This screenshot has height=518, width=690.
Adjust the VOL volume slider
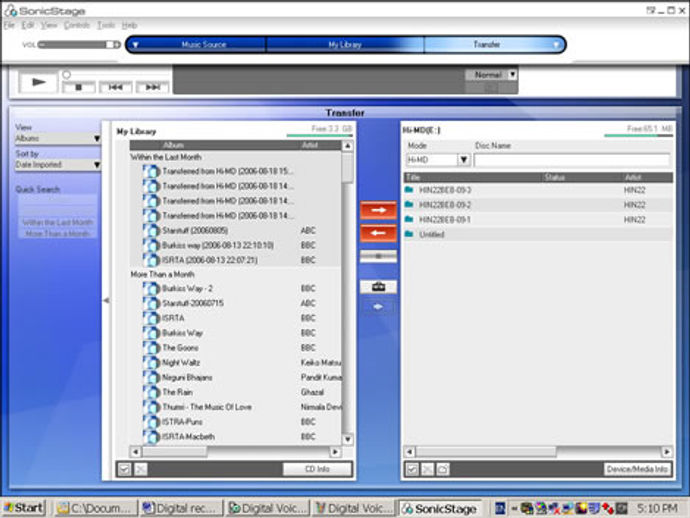click(79, 44)
